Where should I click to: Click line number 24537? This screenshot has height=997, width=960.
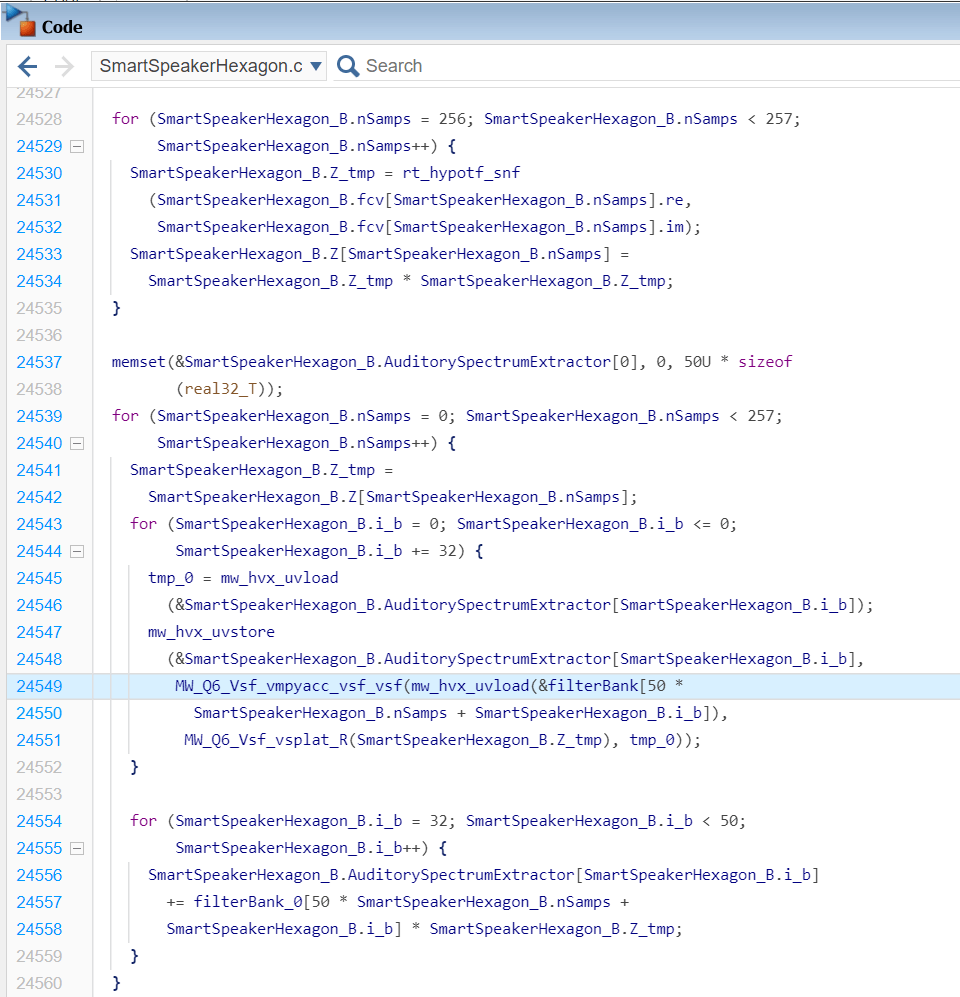pos(39,362)
